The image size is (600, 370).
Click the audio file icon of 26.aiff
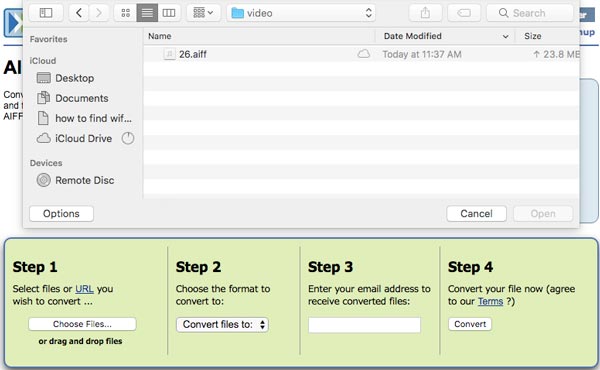[169, 54]
